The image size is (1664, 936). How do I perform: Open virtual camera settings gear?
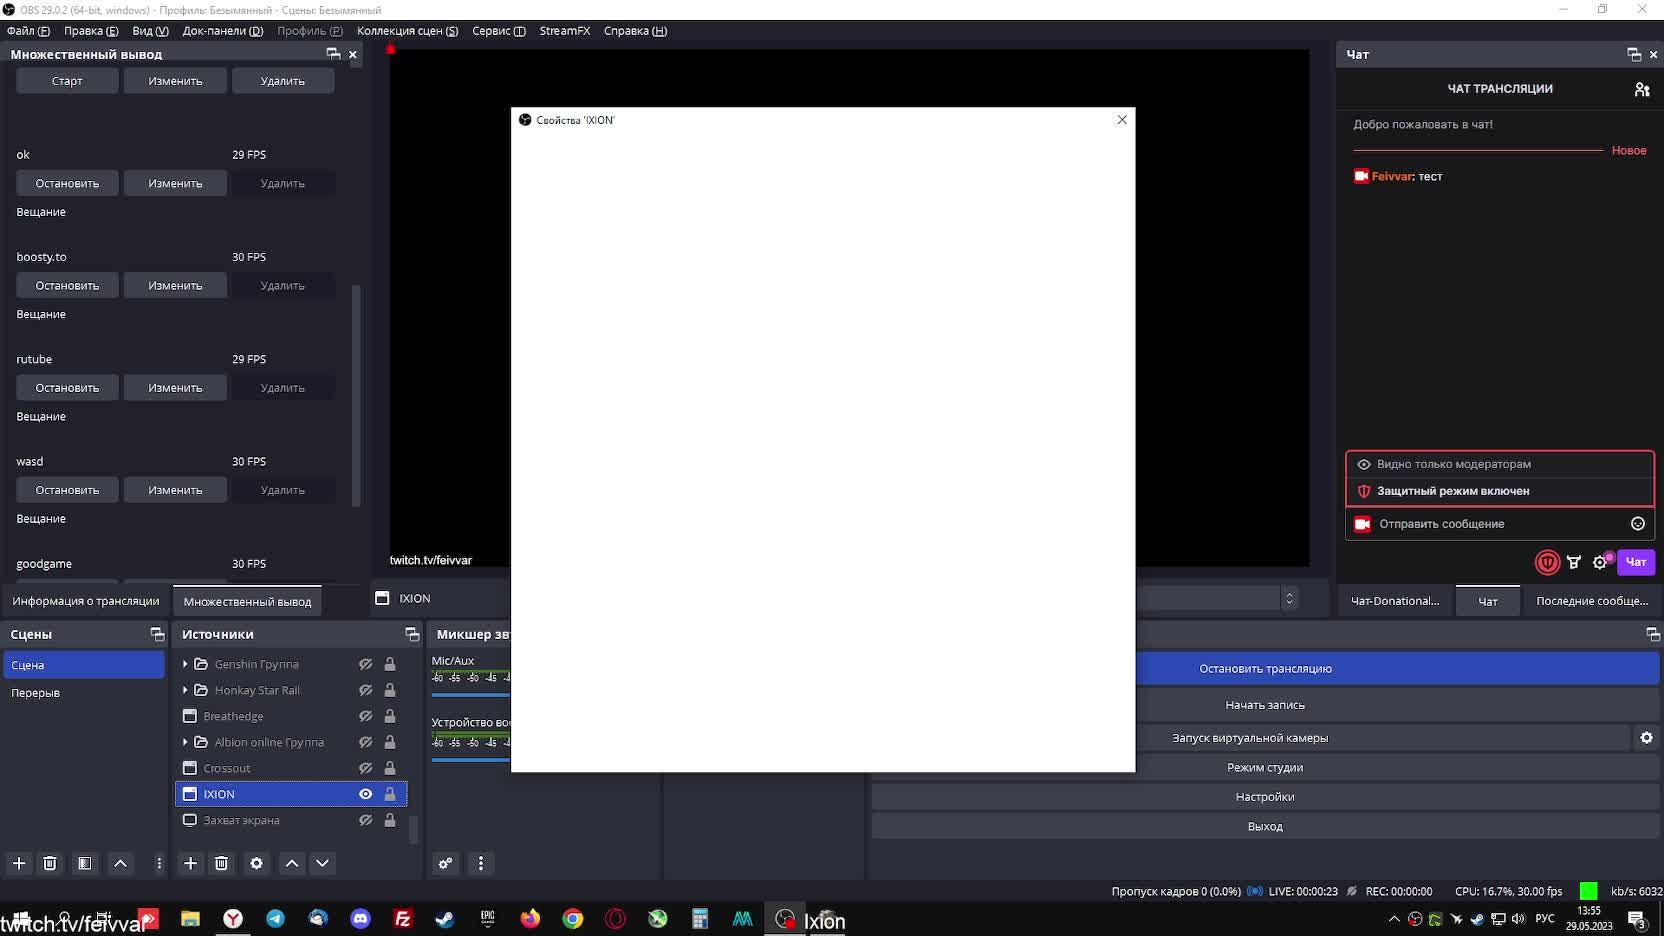click(1646, 738)
